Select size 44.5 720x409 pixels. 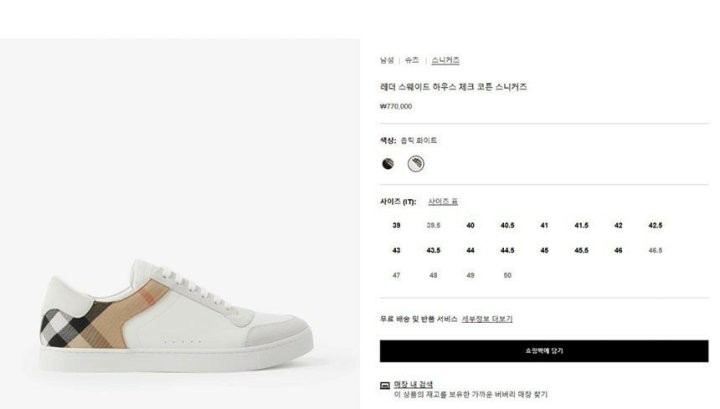[507, 250]
